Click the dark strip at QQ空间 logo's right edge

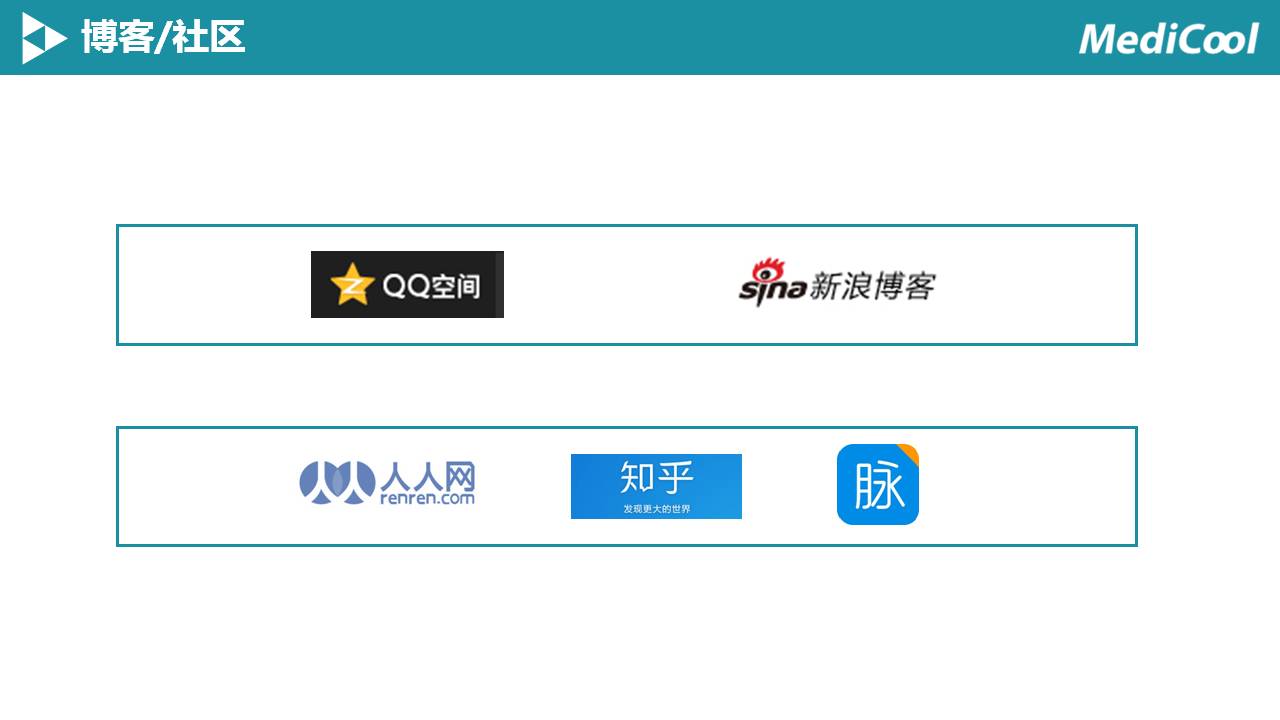click(x=499, y=285)
